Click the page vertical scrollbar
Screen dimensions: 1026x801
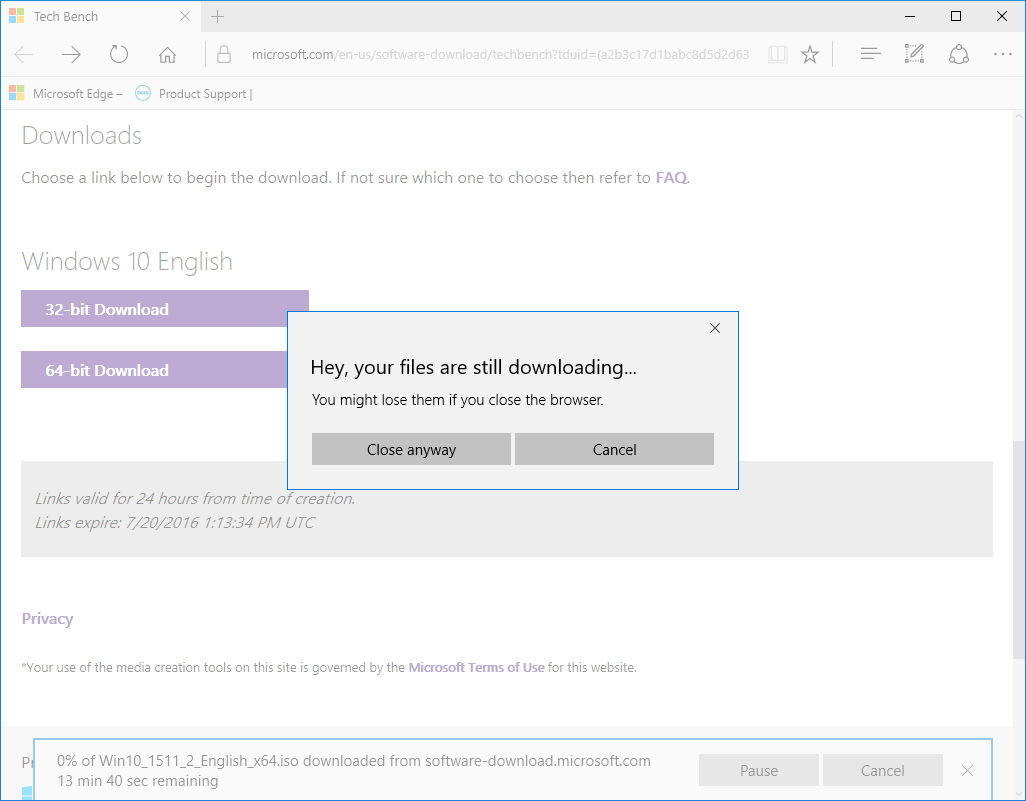coord(1019,550)
